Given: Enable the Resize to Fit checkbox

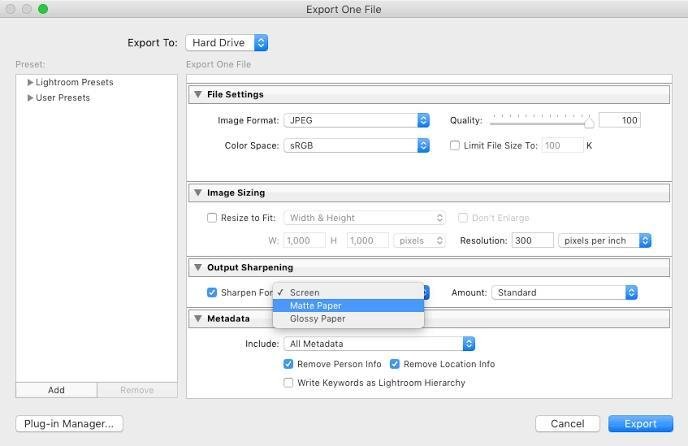Looking at the screenshot, I should tap(211, 218).
